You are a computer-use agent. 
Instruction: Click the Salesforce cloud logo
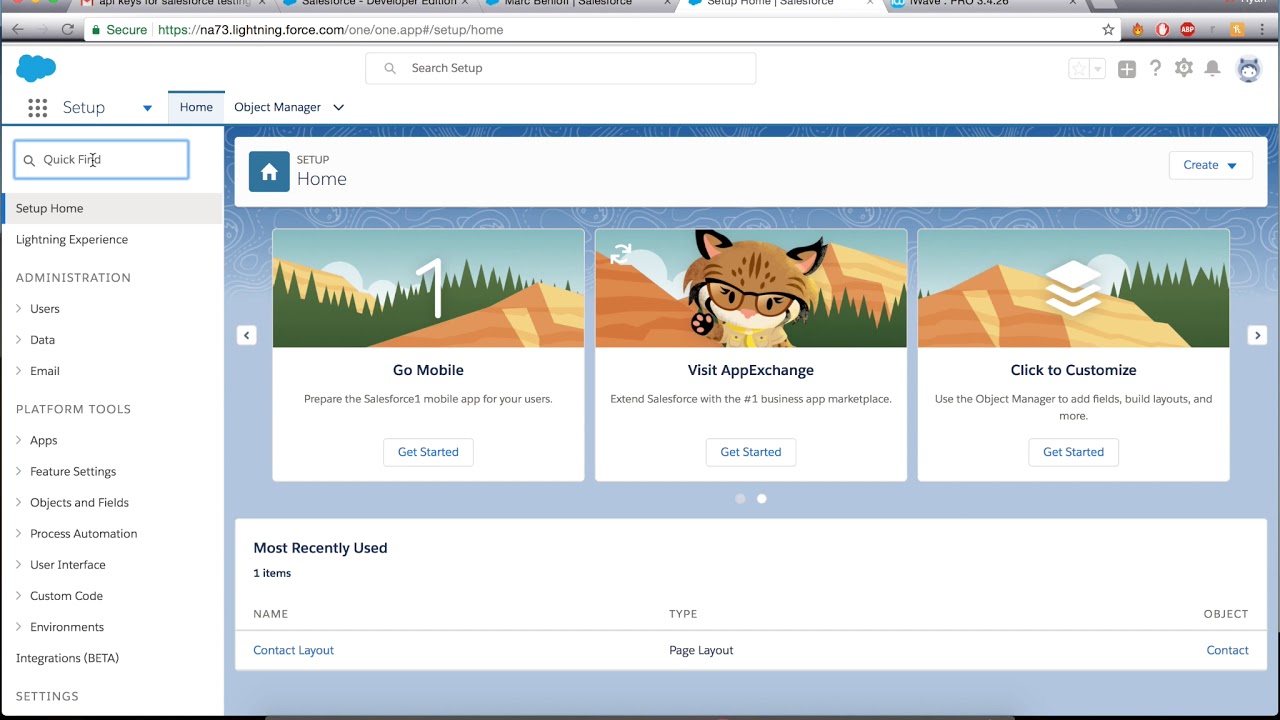click(x=36, y=68)
